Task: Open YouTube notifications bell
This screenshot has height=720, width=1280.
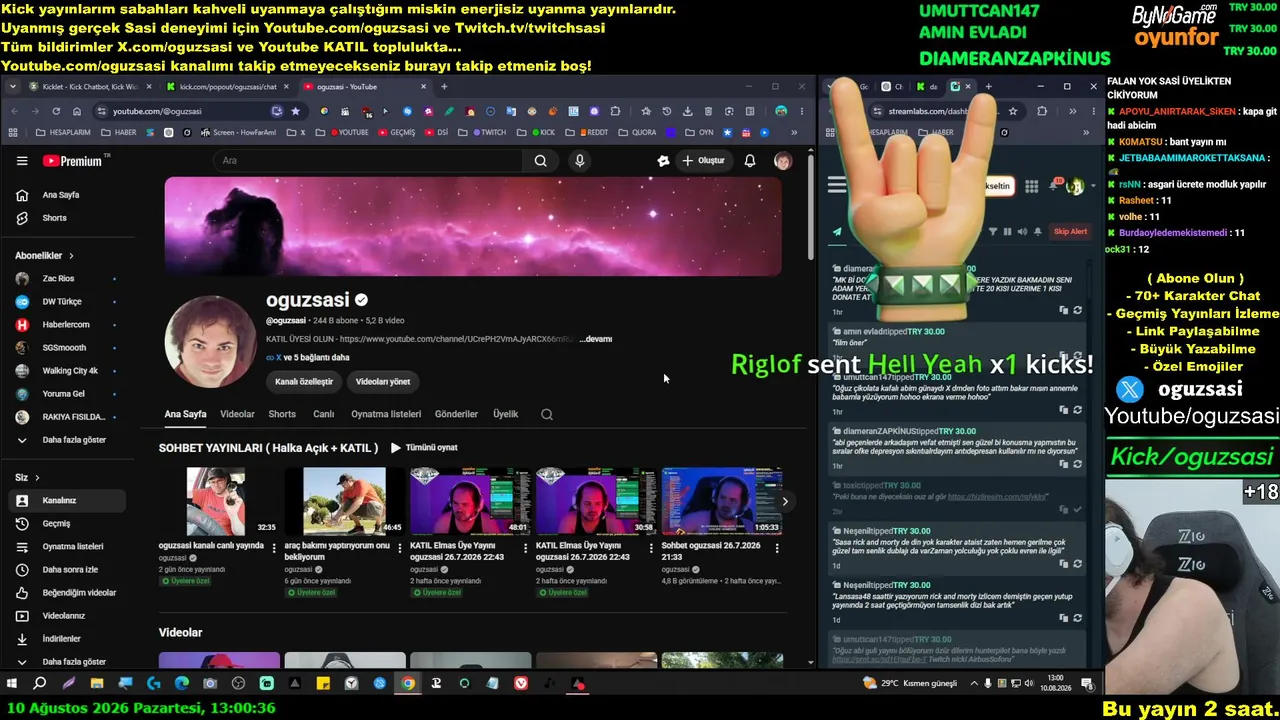Action: (x=750, y=161)
